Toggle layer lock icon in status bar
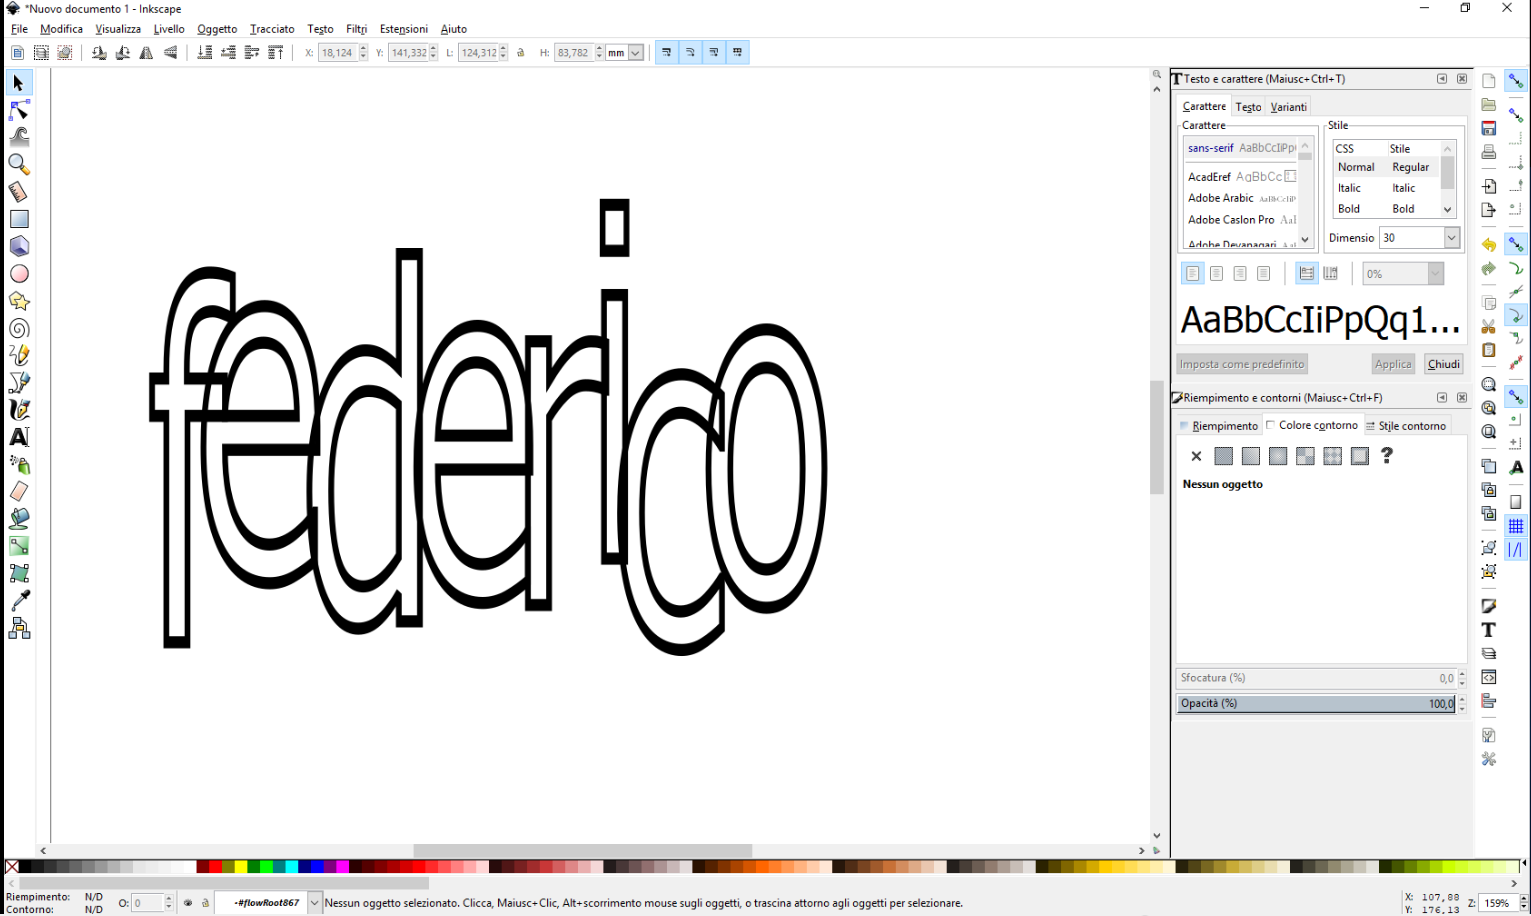This screenshot has width=1531, height=916. (205, 903)
